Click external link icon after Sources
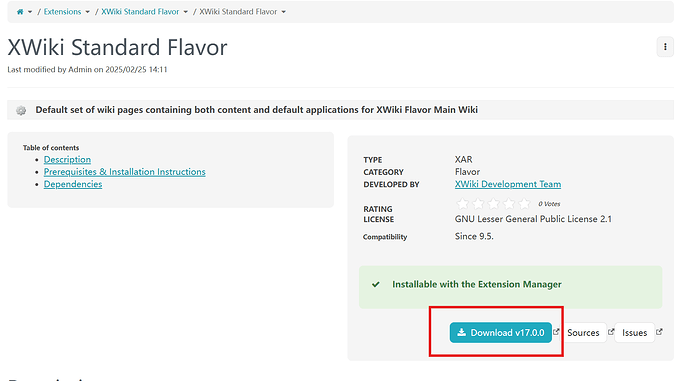 pos(611,332)
